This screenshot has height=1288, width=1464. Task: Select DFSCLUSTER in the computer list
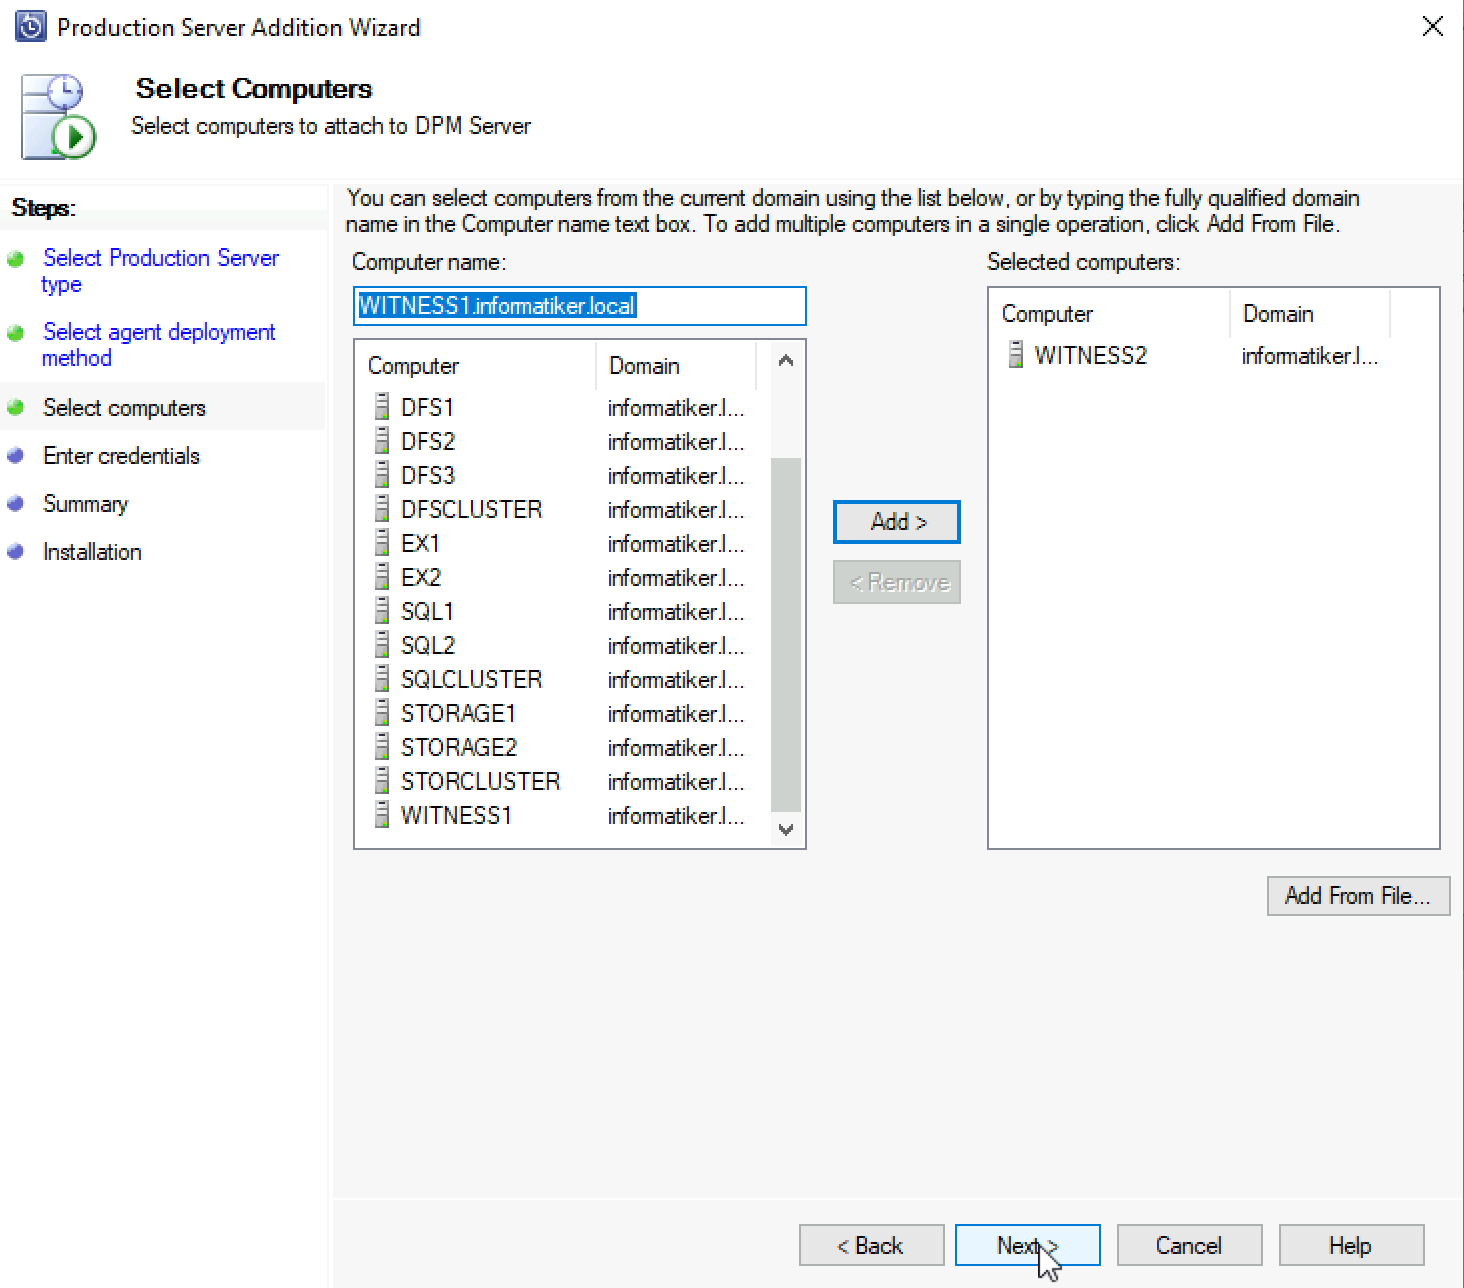(471, 509)
